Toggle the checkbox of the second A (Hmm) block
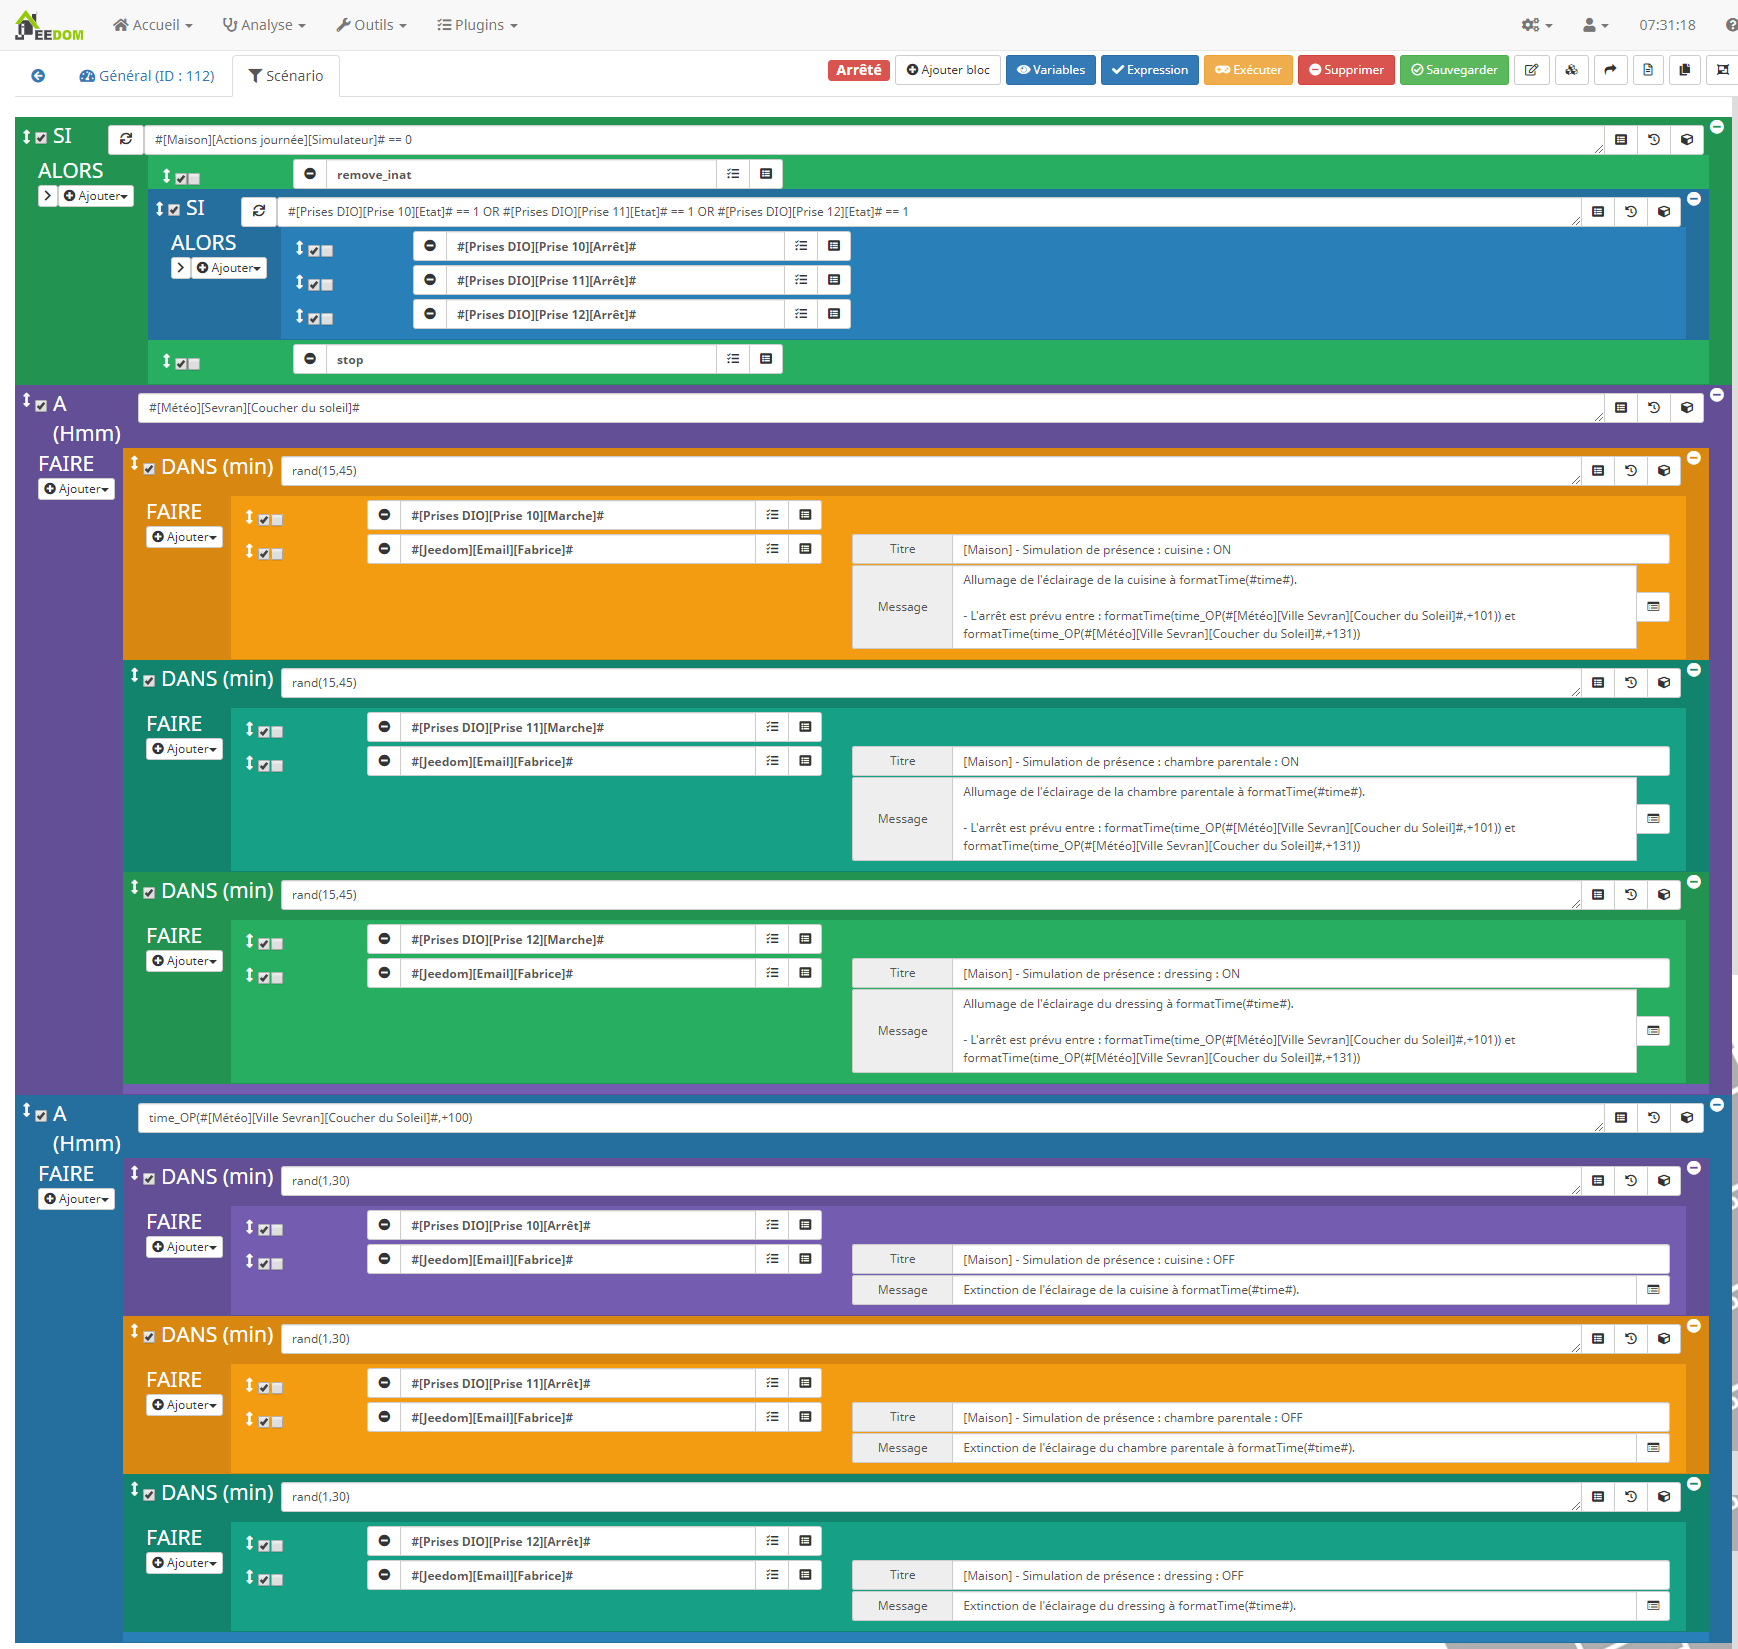The height and width of the screenshot is (1649, 1738). coord(41,1115)
